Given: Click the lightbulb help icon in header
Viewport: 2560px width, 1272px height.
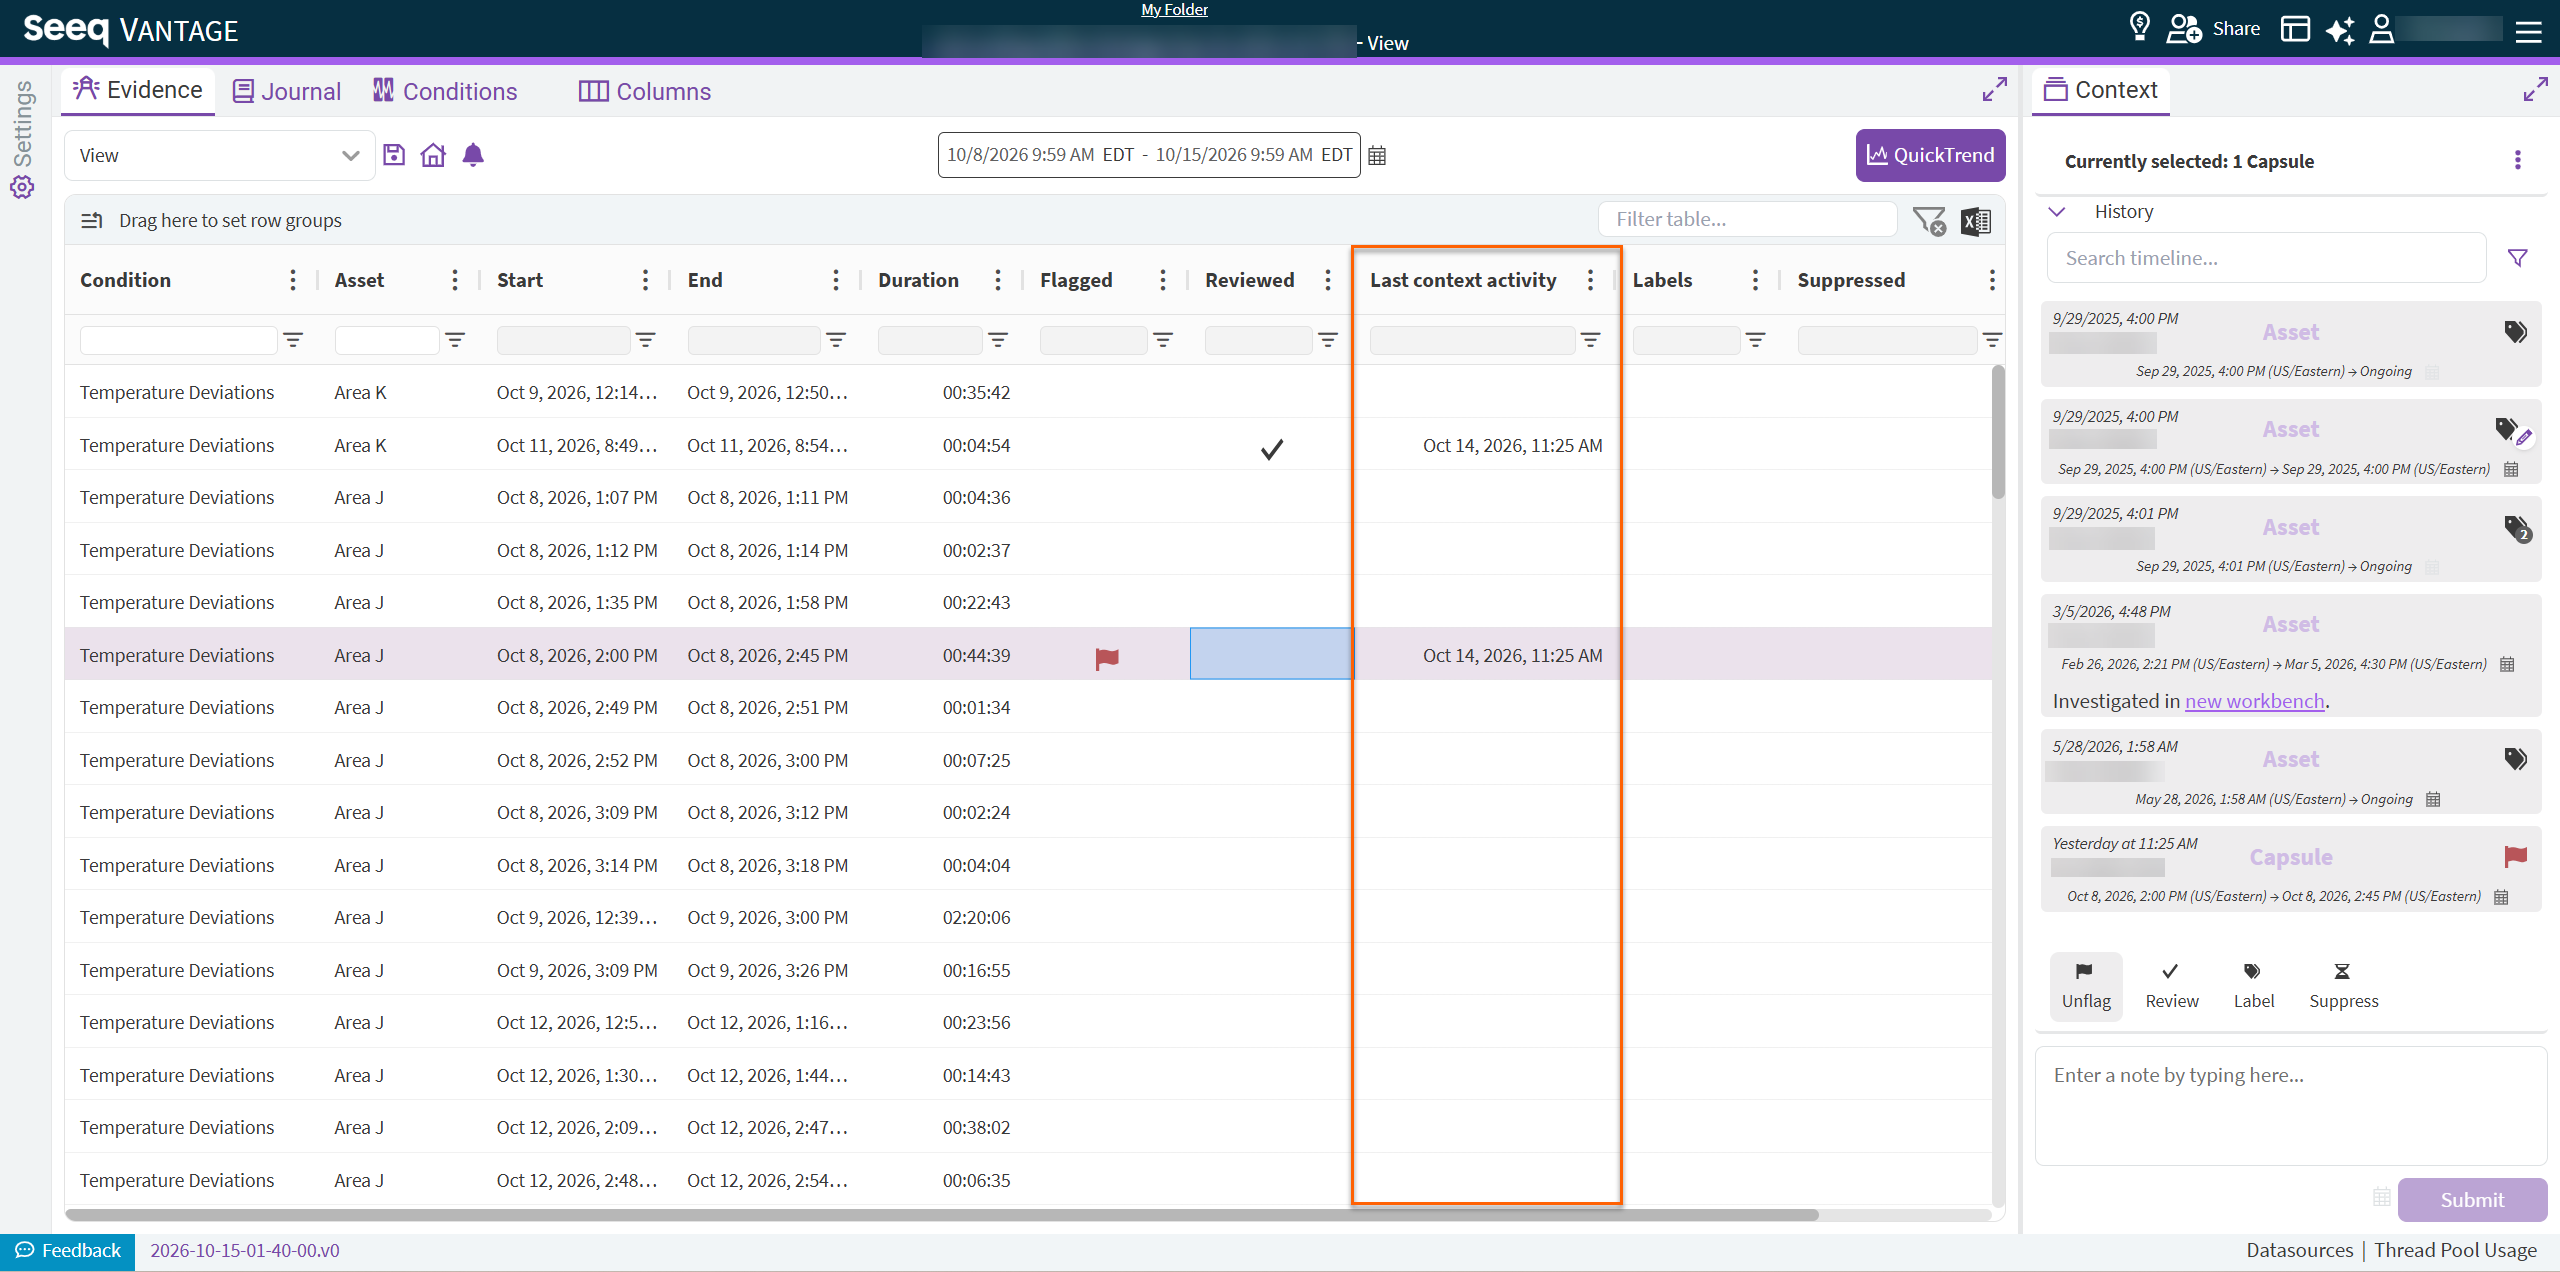Looking at the screenshot, I should [2139, 27].
